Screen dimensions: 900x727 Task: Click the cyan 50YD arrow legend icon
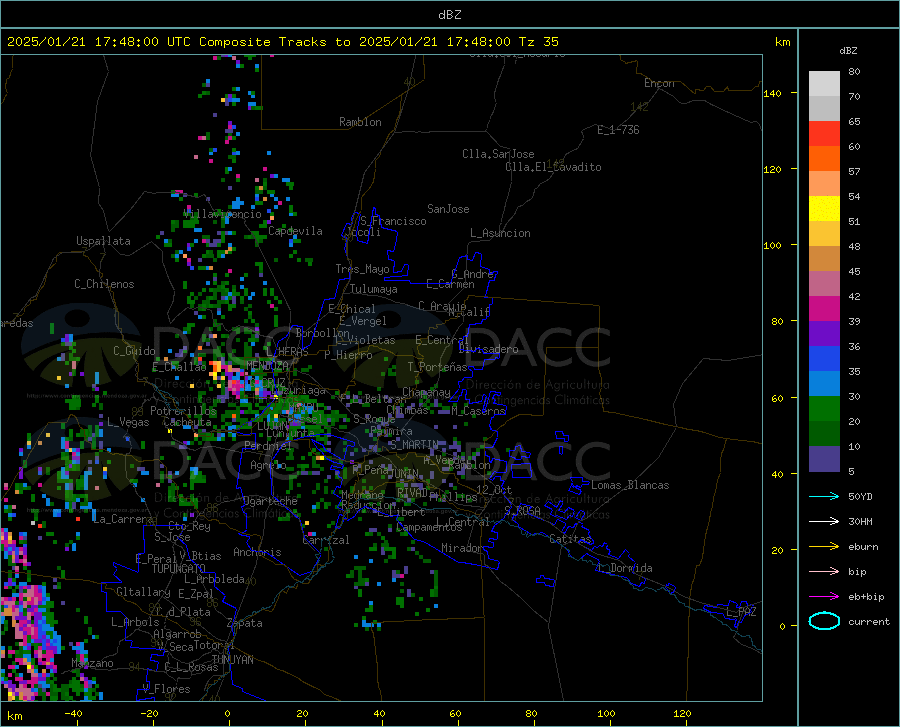pyautogui.click(x=824, y=496)
